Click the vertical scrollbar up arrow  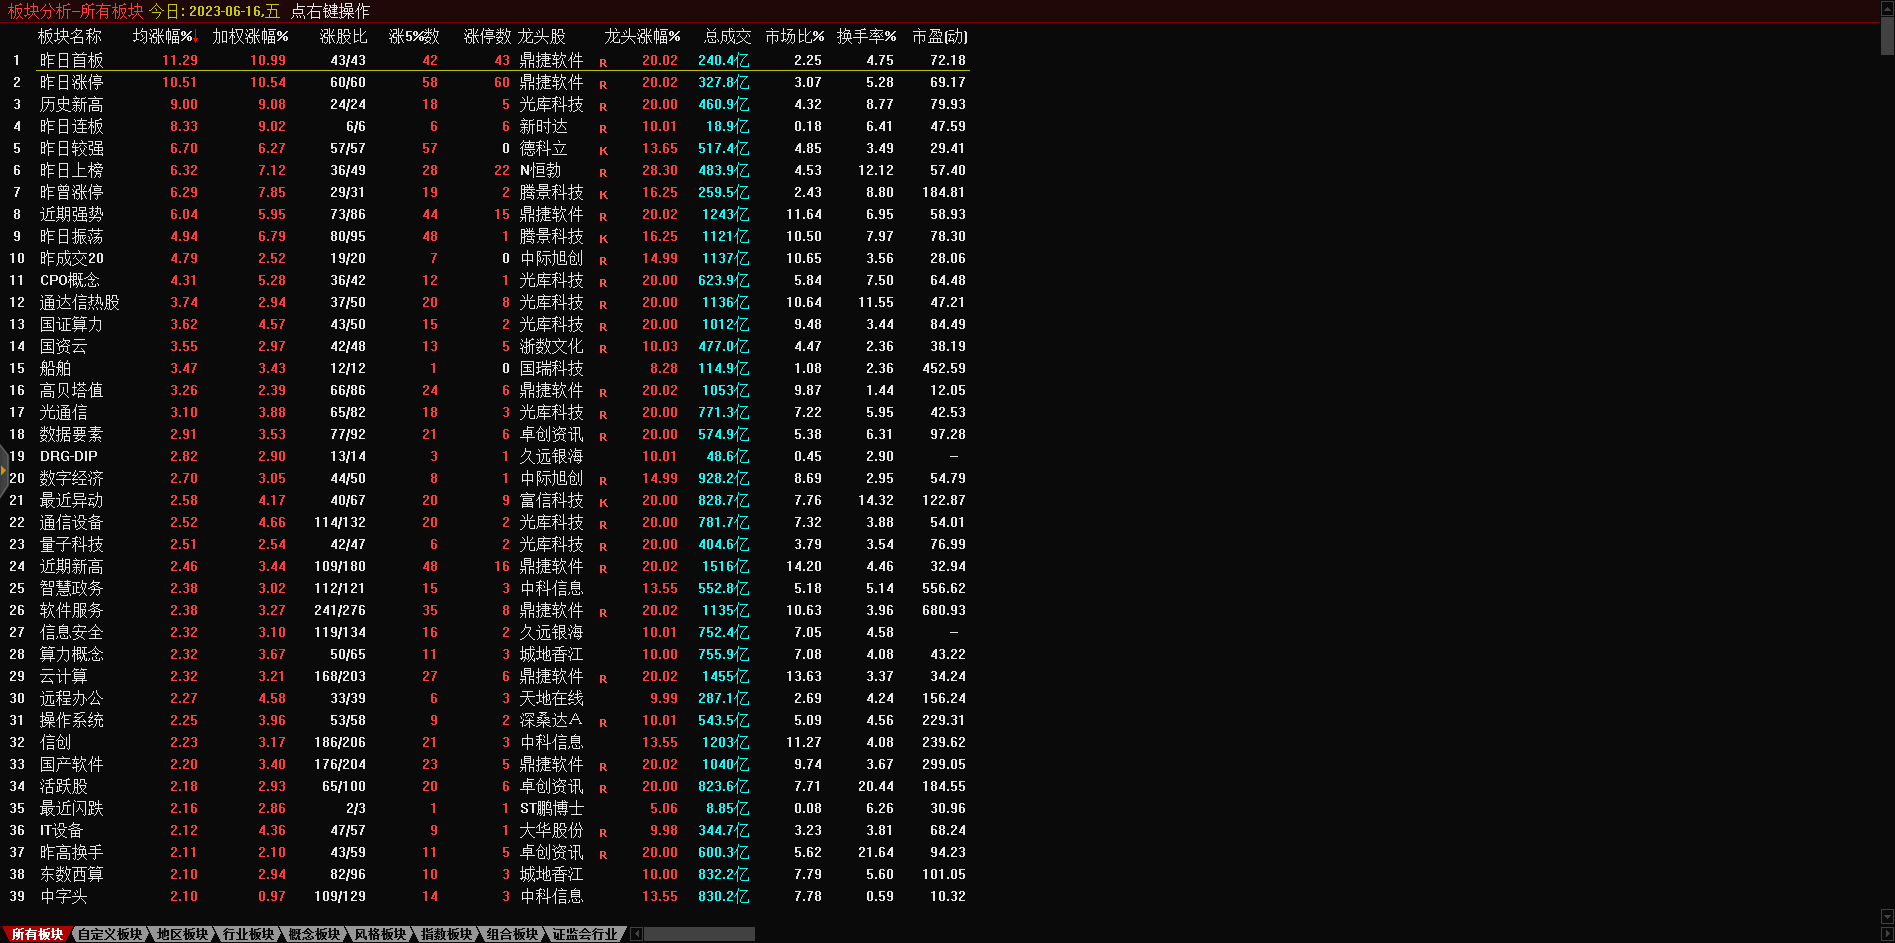tap(1887, 8)
